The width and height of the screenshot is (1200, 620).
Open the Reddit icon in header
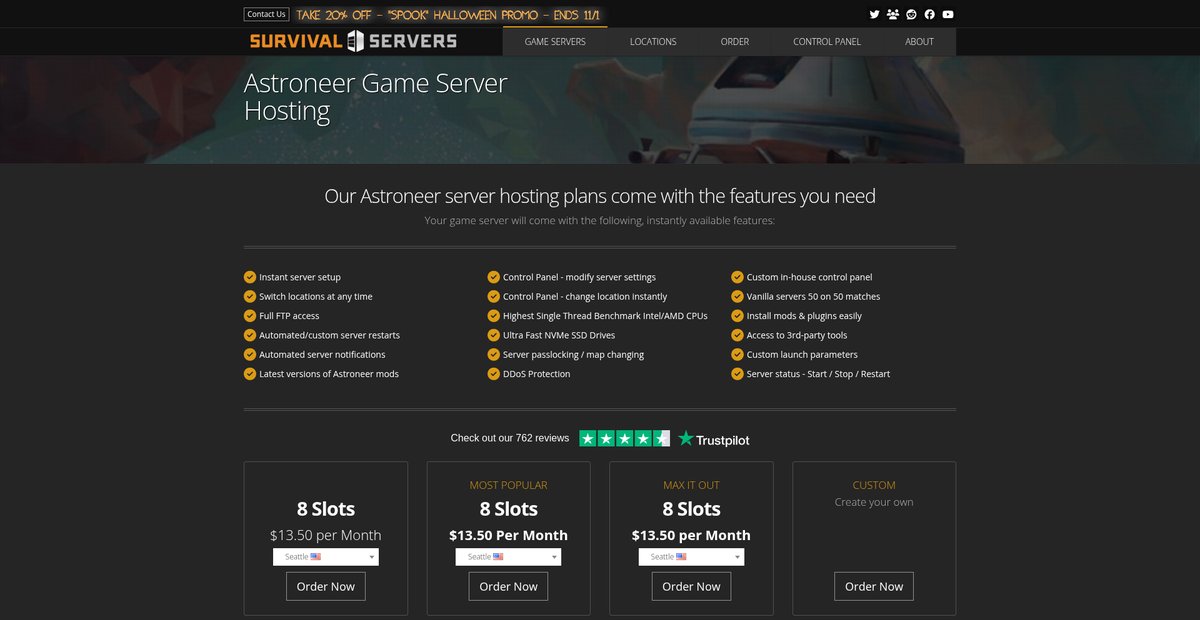point(911,14)
